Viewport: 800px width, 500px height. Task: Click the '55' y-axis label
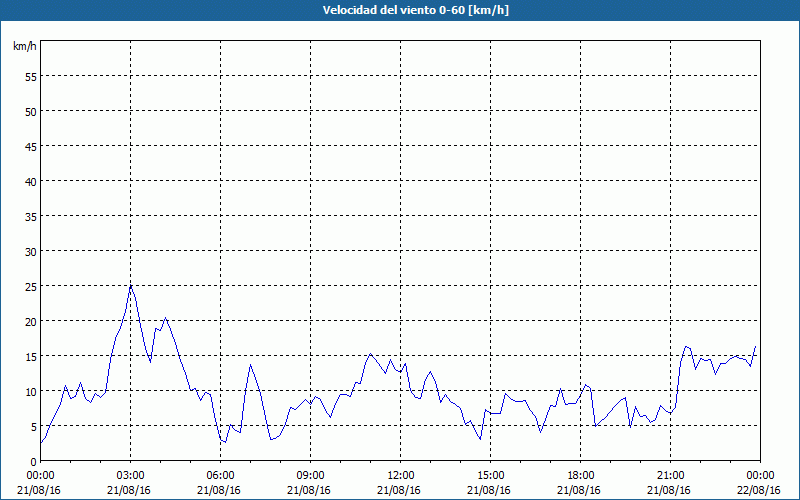31,77
